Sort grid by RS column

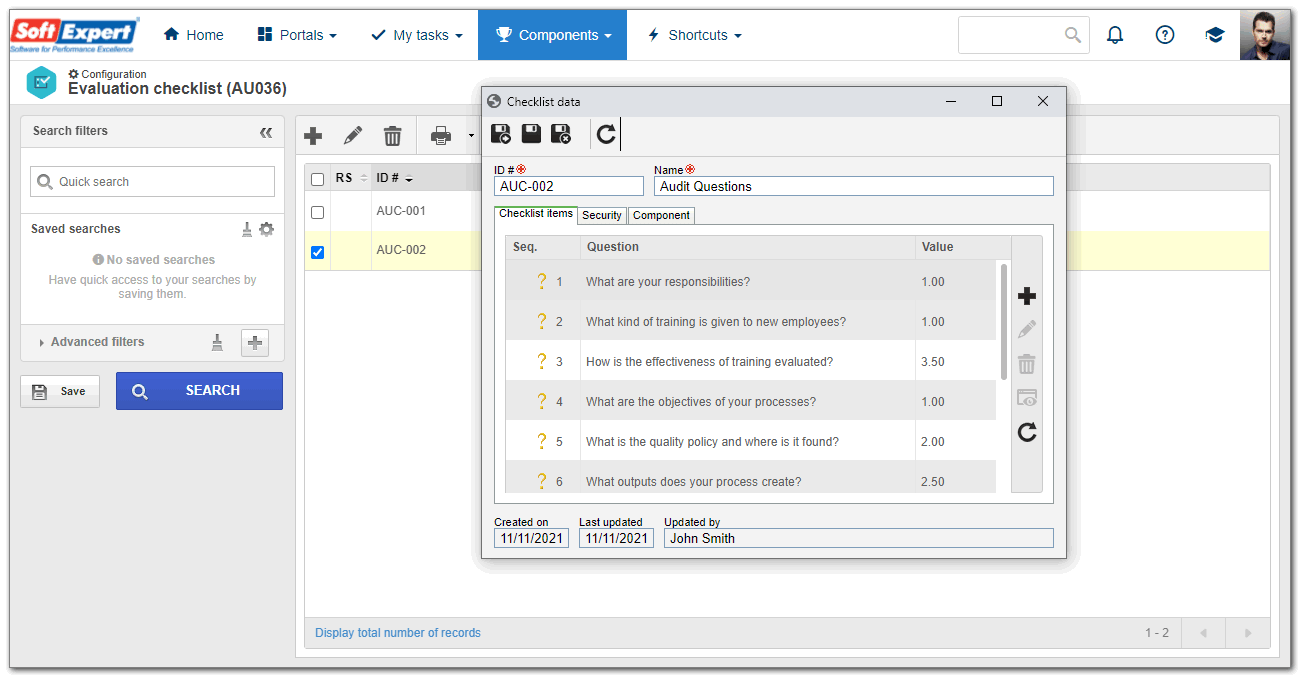click(x=351, y=178)
